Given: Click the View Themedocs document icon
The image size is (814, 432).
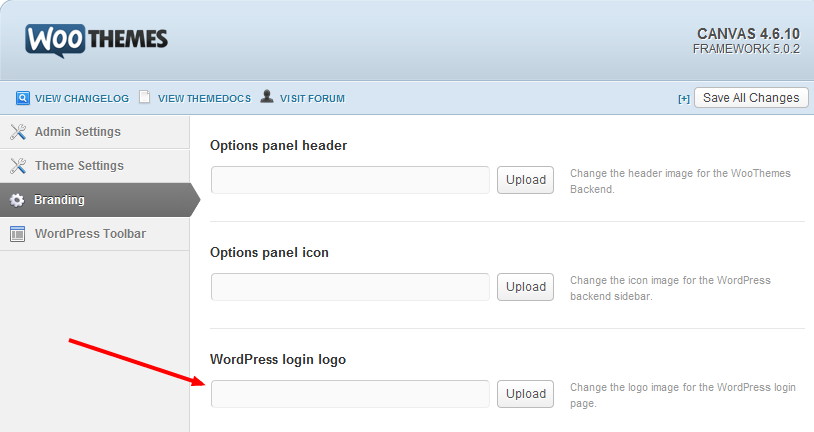Looking at the screenshot, I should 145,98.
